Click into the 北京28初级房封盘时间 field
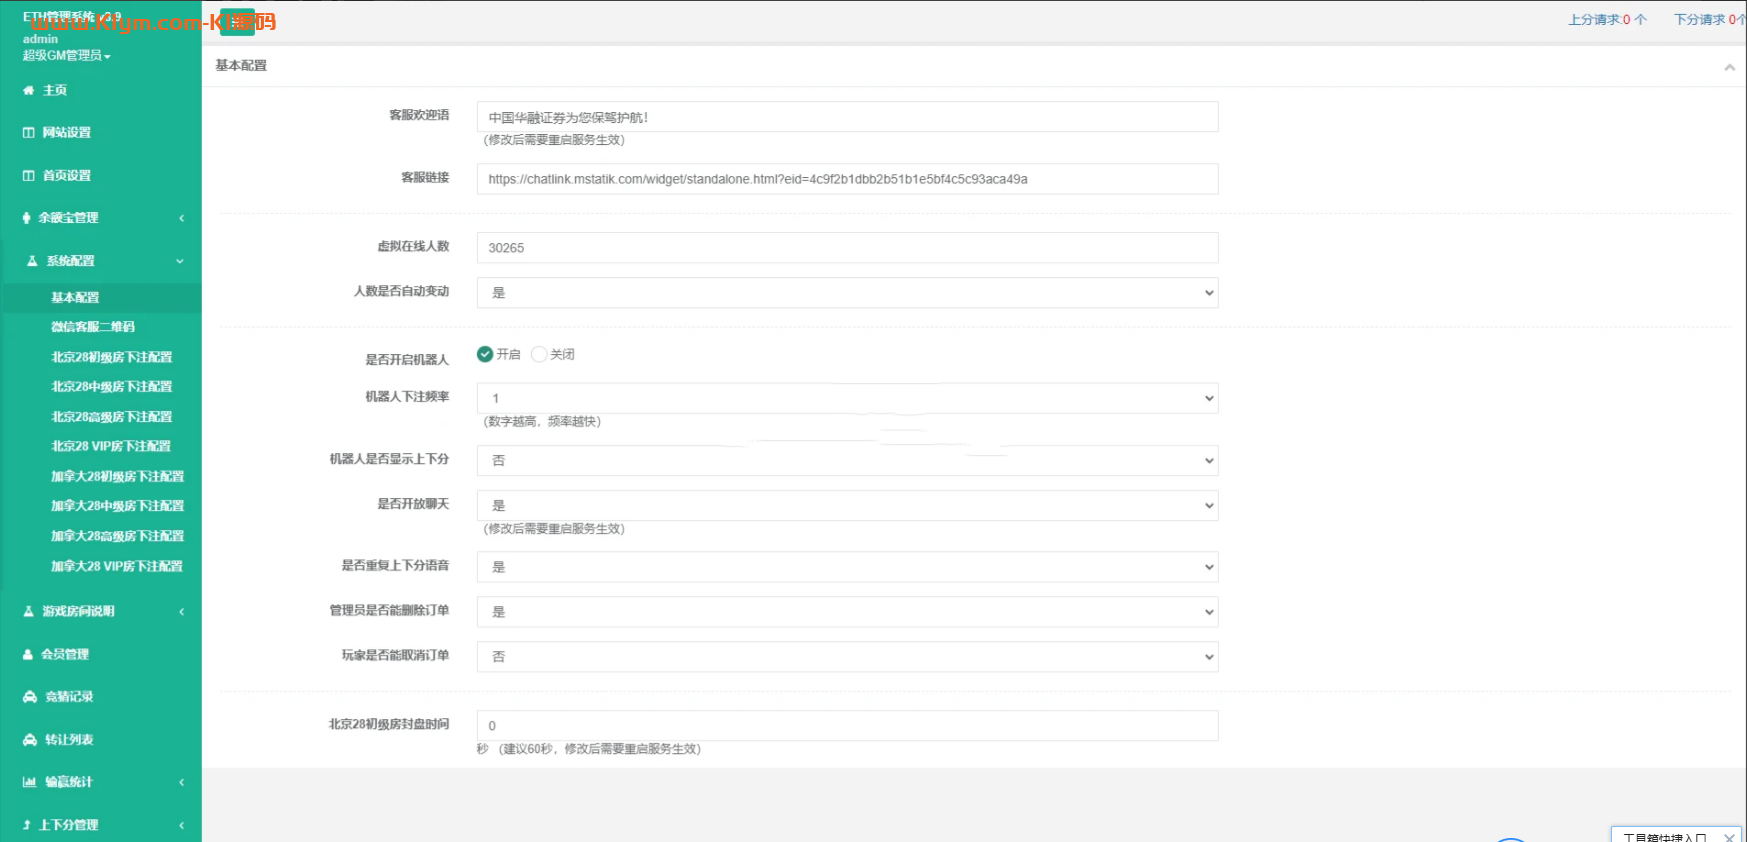This screenshot has height=842, width=1747. [847, 726]
